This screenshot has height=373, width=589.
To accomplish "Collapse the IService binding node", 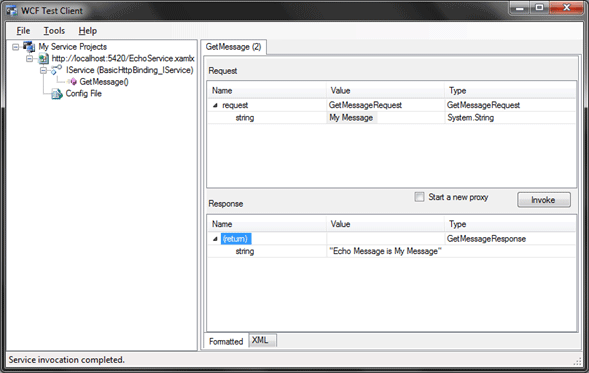I will click(44, 70).
